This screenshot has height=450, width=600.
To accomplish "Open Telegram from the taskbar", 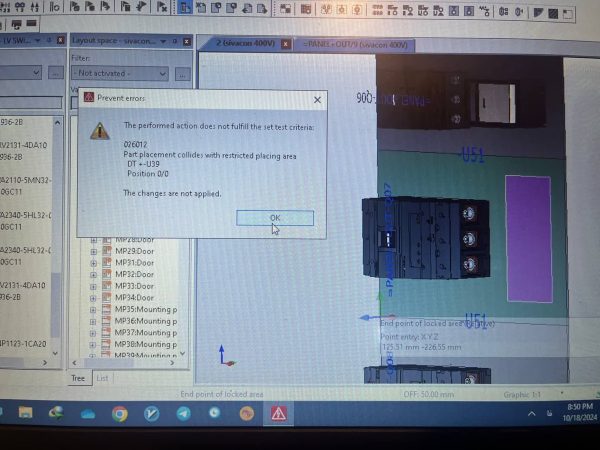I will coord(183,414).
